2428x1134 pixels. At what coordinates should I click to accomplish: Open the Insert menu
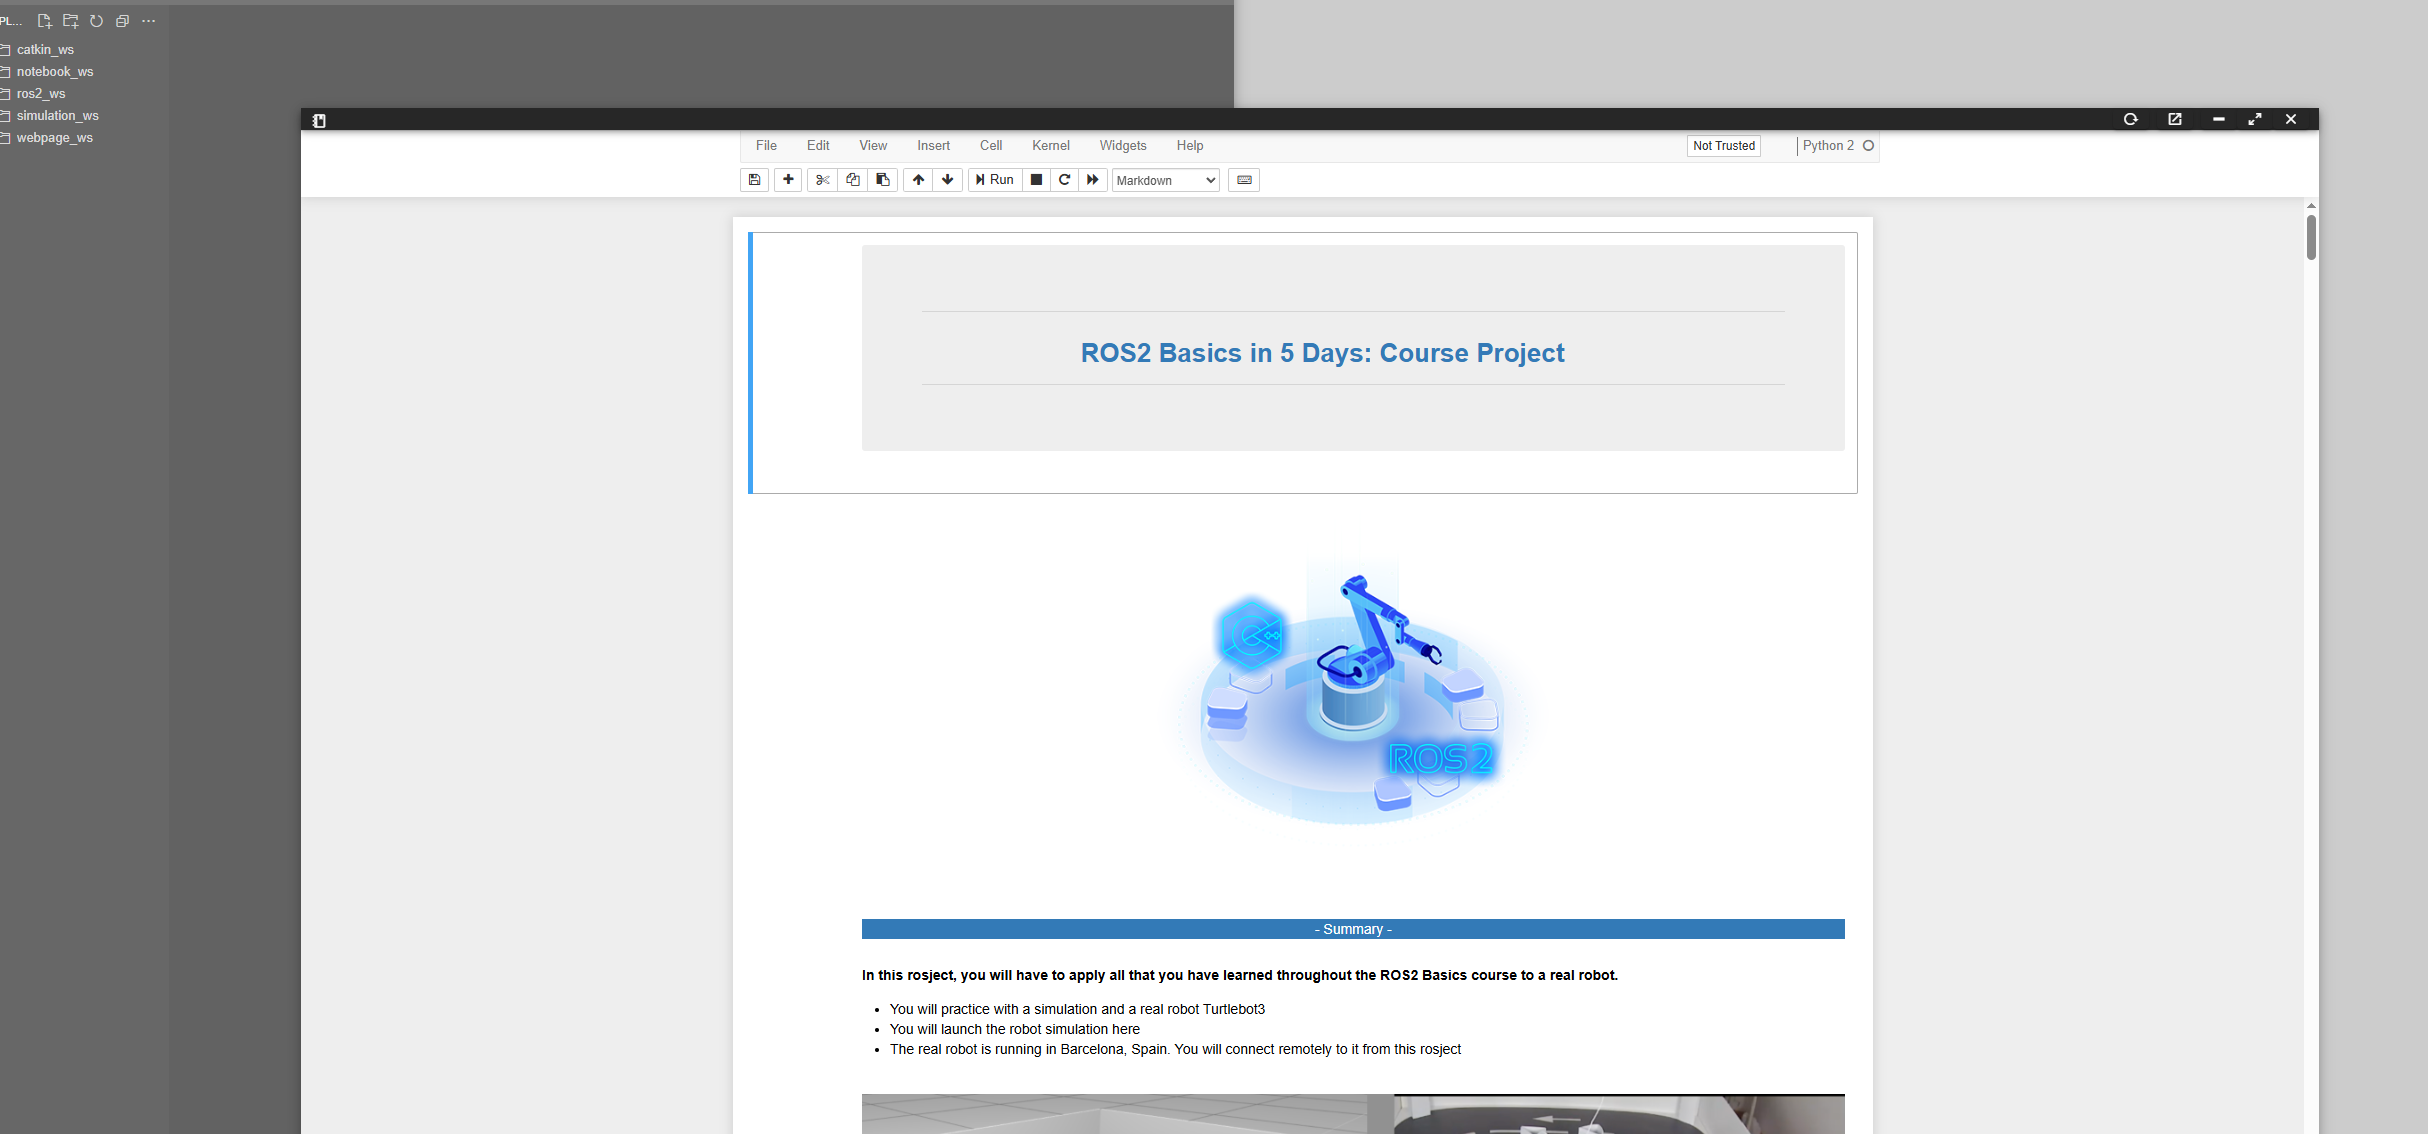(934, 146)
